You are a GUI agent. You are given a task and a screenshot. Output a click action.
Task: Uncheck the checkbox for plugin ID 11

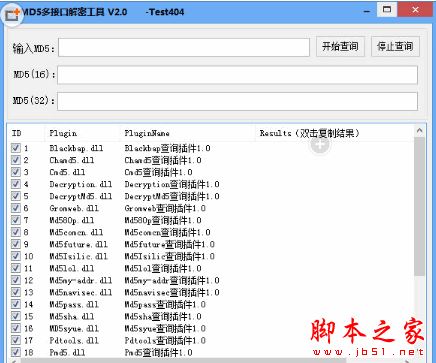[16, 268]
